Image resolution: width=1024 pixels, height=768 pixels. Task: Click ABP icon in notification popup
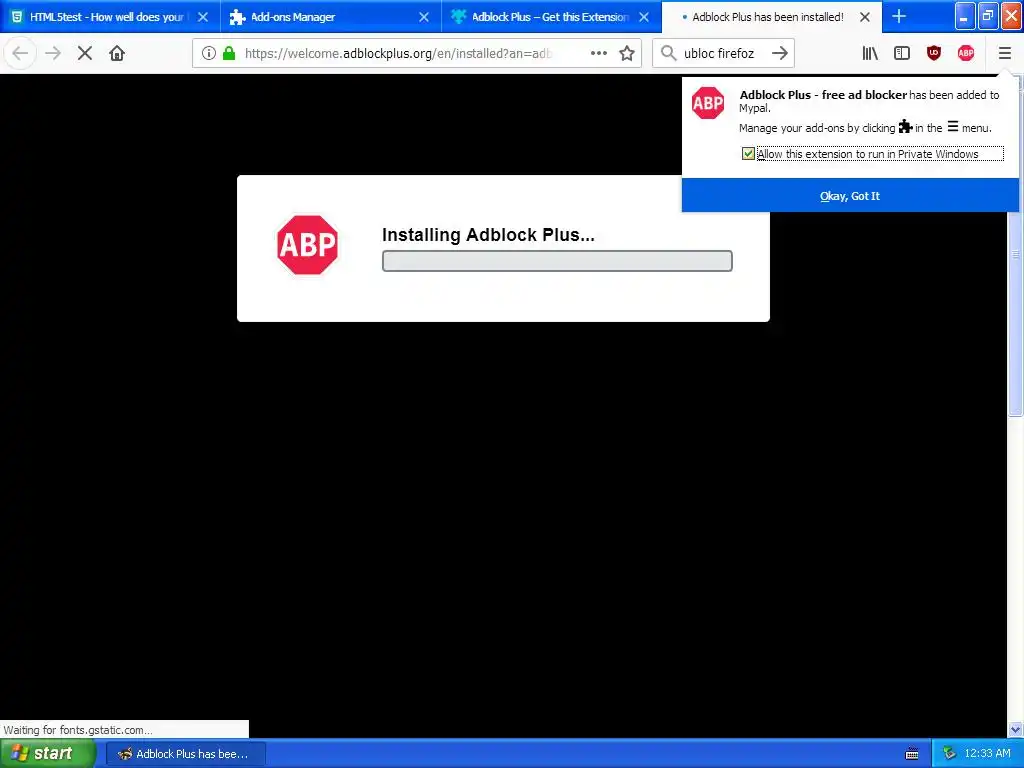(x=708, y=103)
